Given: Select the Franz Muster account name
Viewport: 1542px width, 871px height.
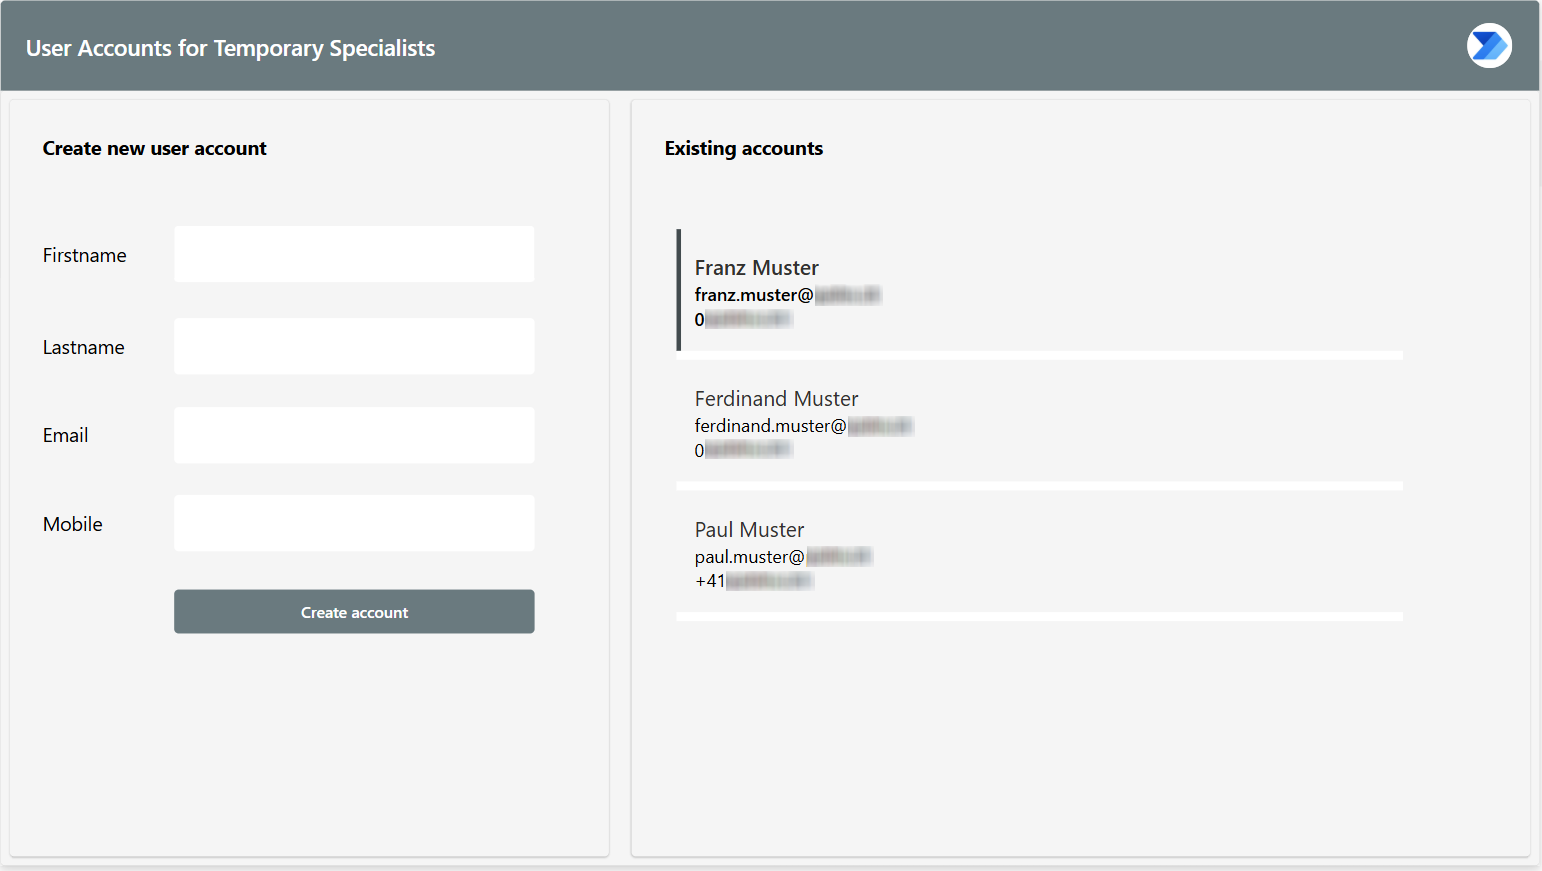Looking at the screenshot, I should pyautogui.click(x=756, y=268).
